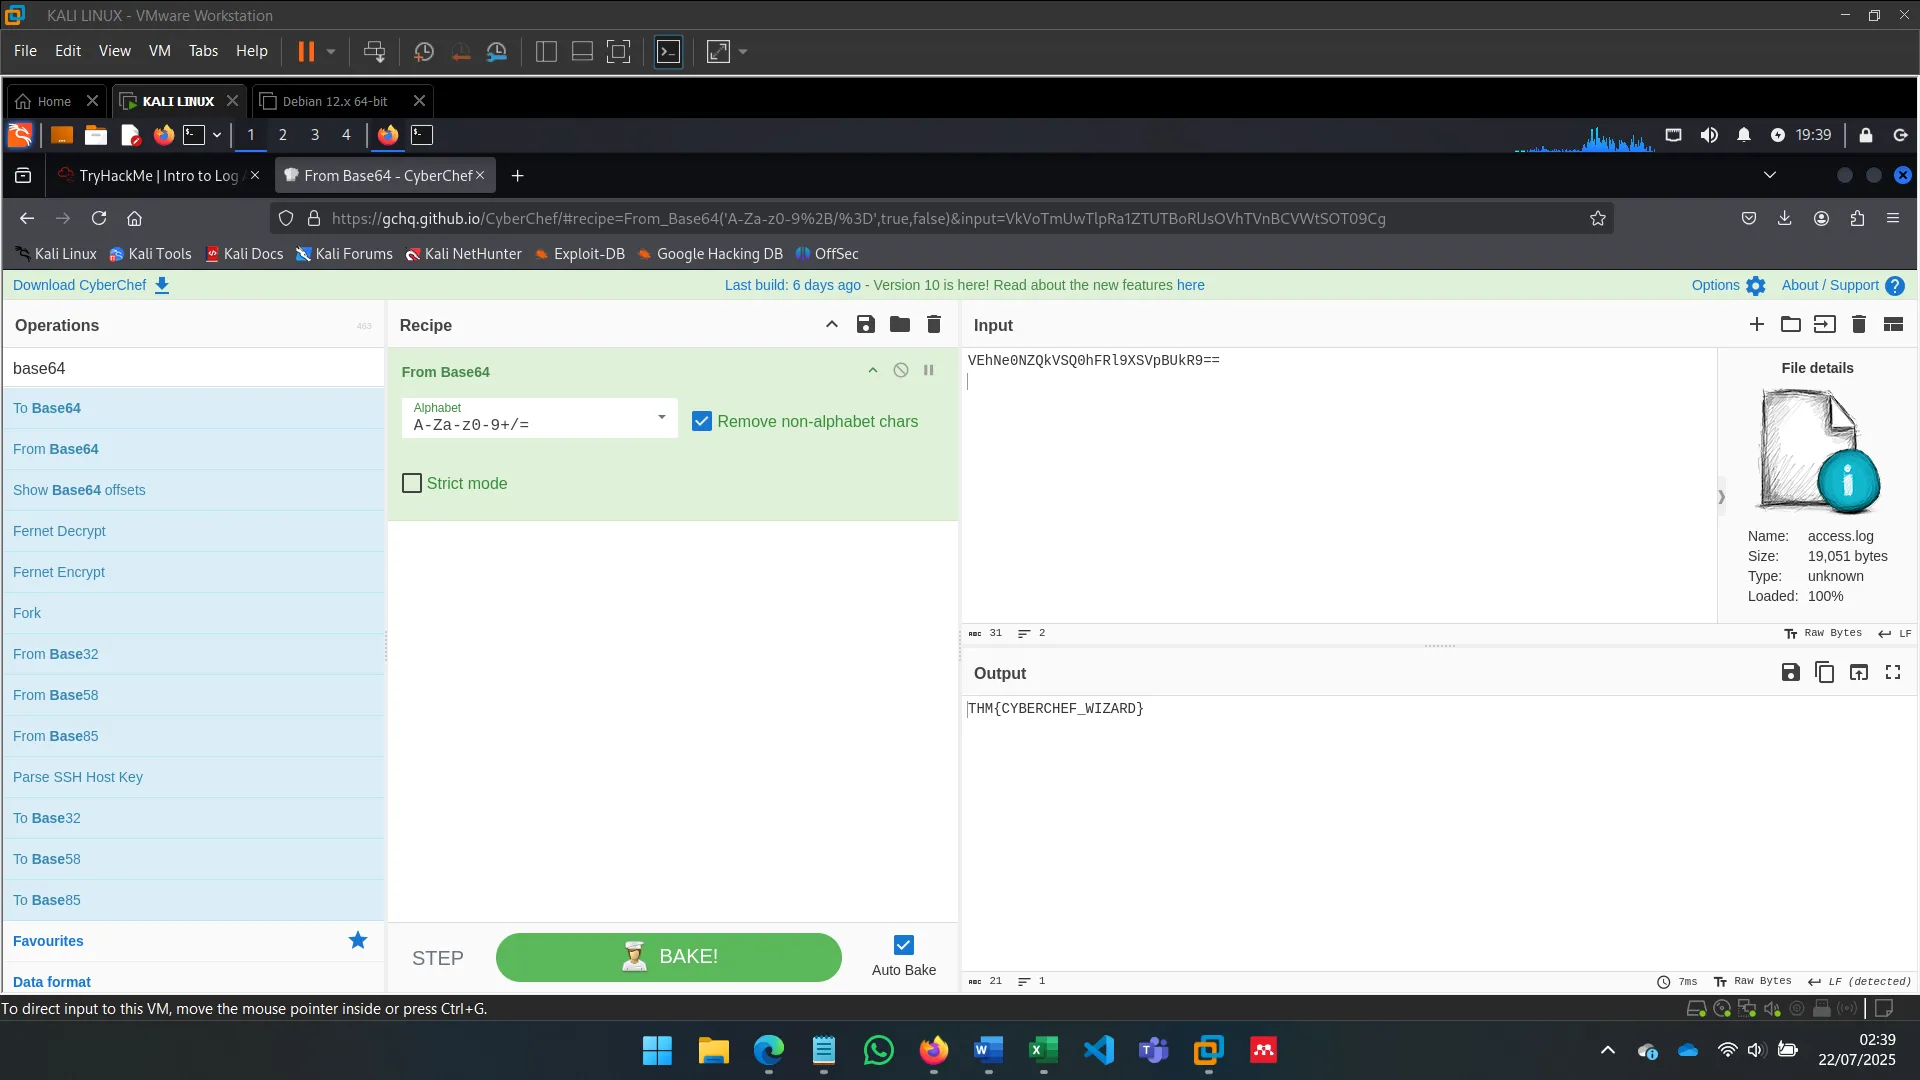Clear the current input with the trash icon
Viewport: 1920px width, 1080px height.
pyautogui.click(x=1859, y=325)
